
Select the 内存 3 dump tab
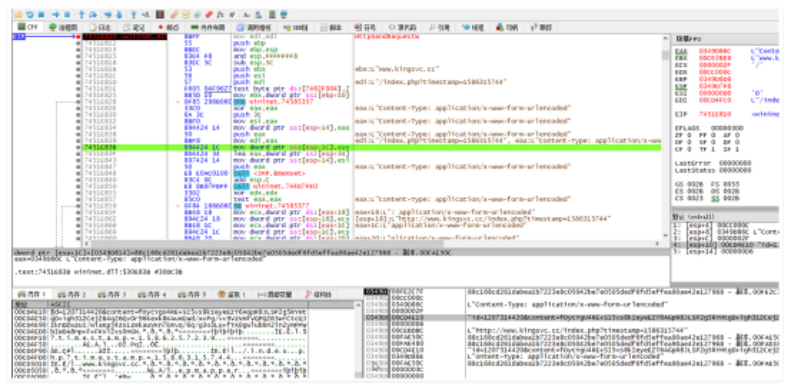click(x=111, y=294)
